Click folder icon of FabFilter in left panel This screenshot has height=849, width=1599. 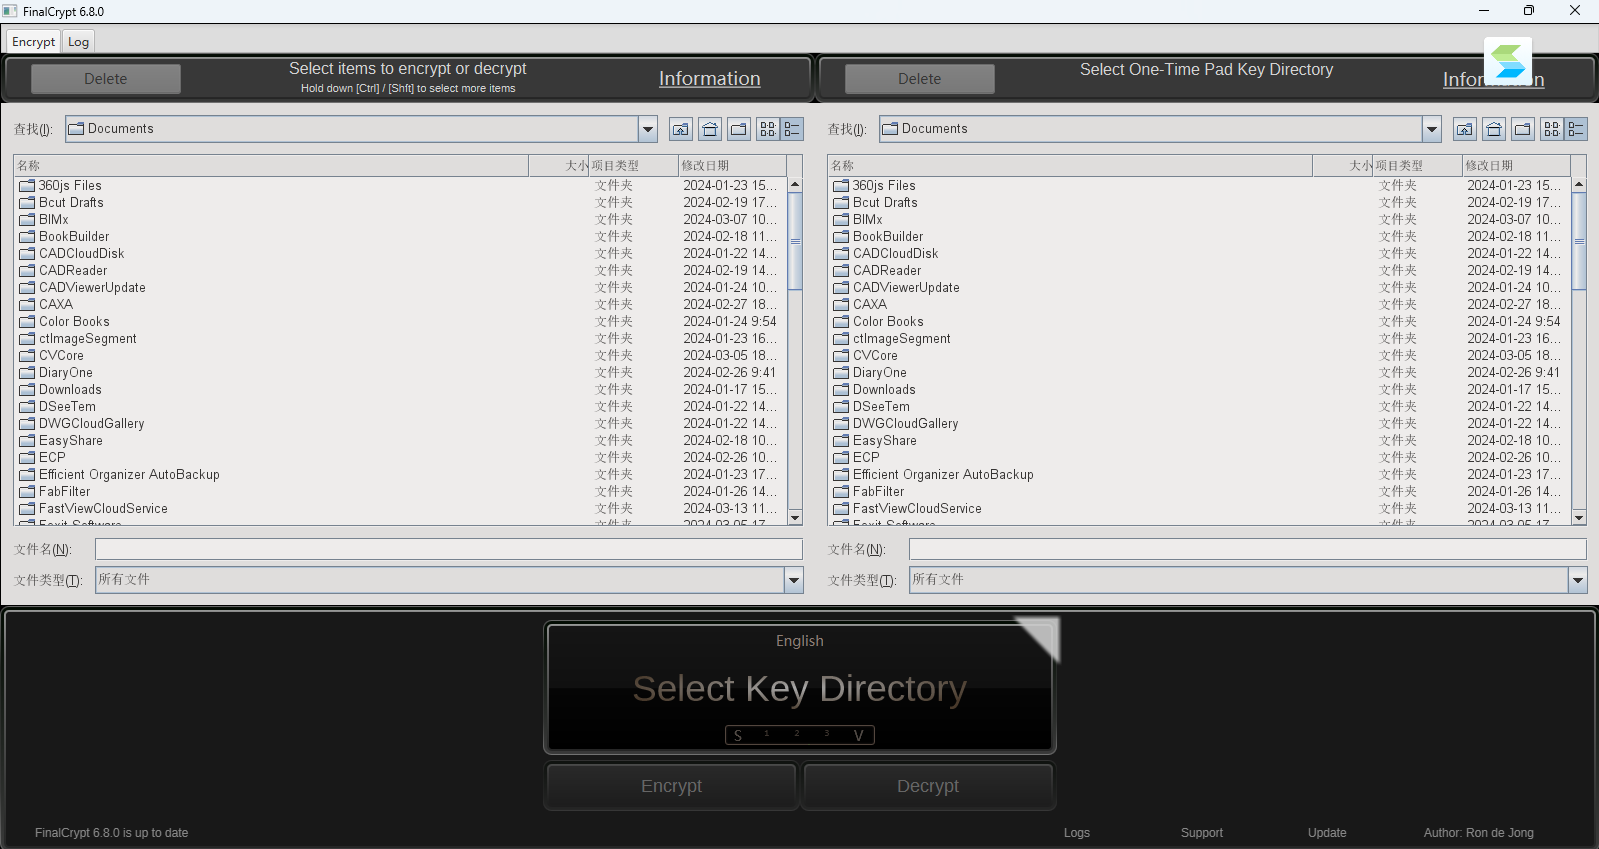(27, 492)
